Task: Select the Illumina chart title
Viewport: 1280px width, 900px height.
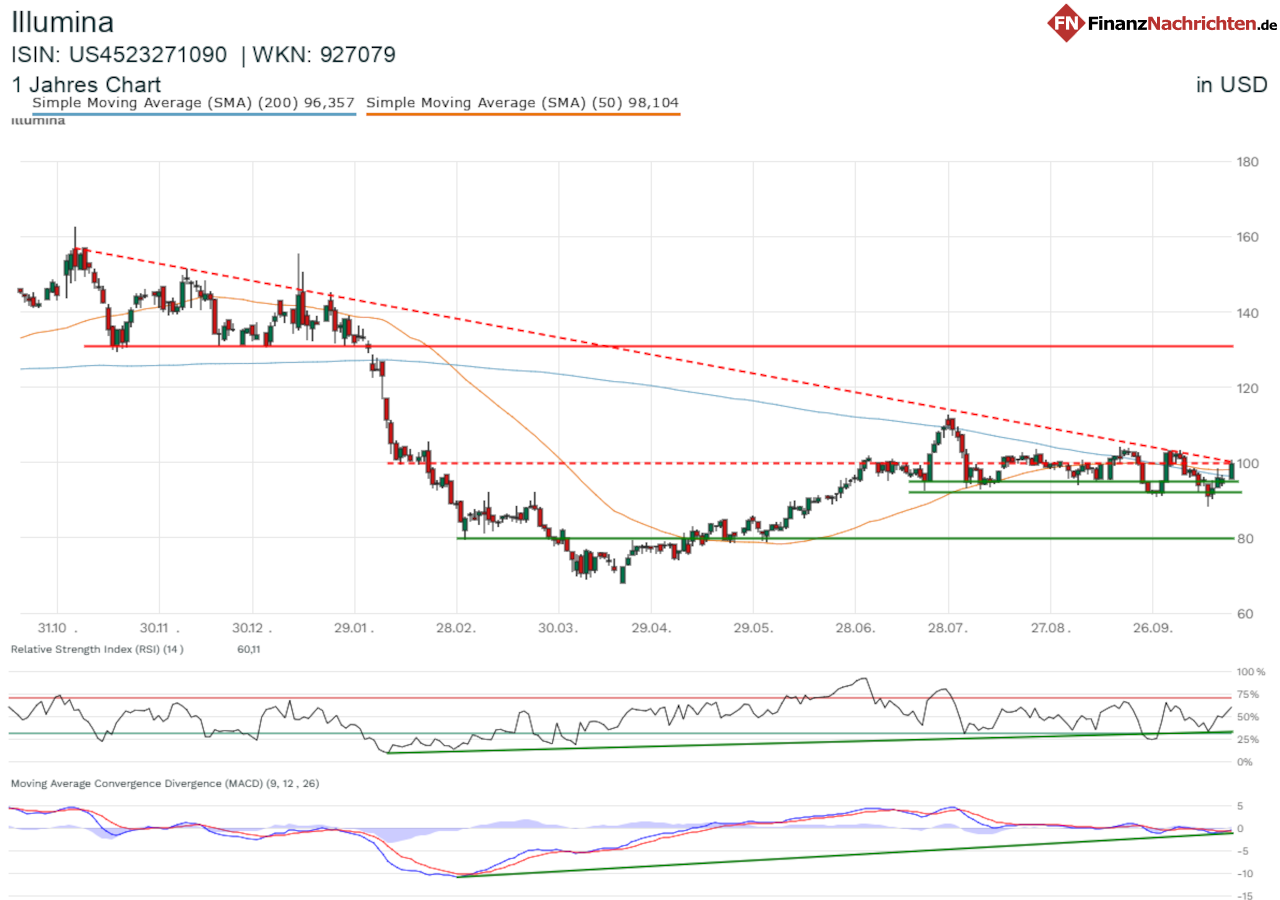Action: (x=62, y=22)
